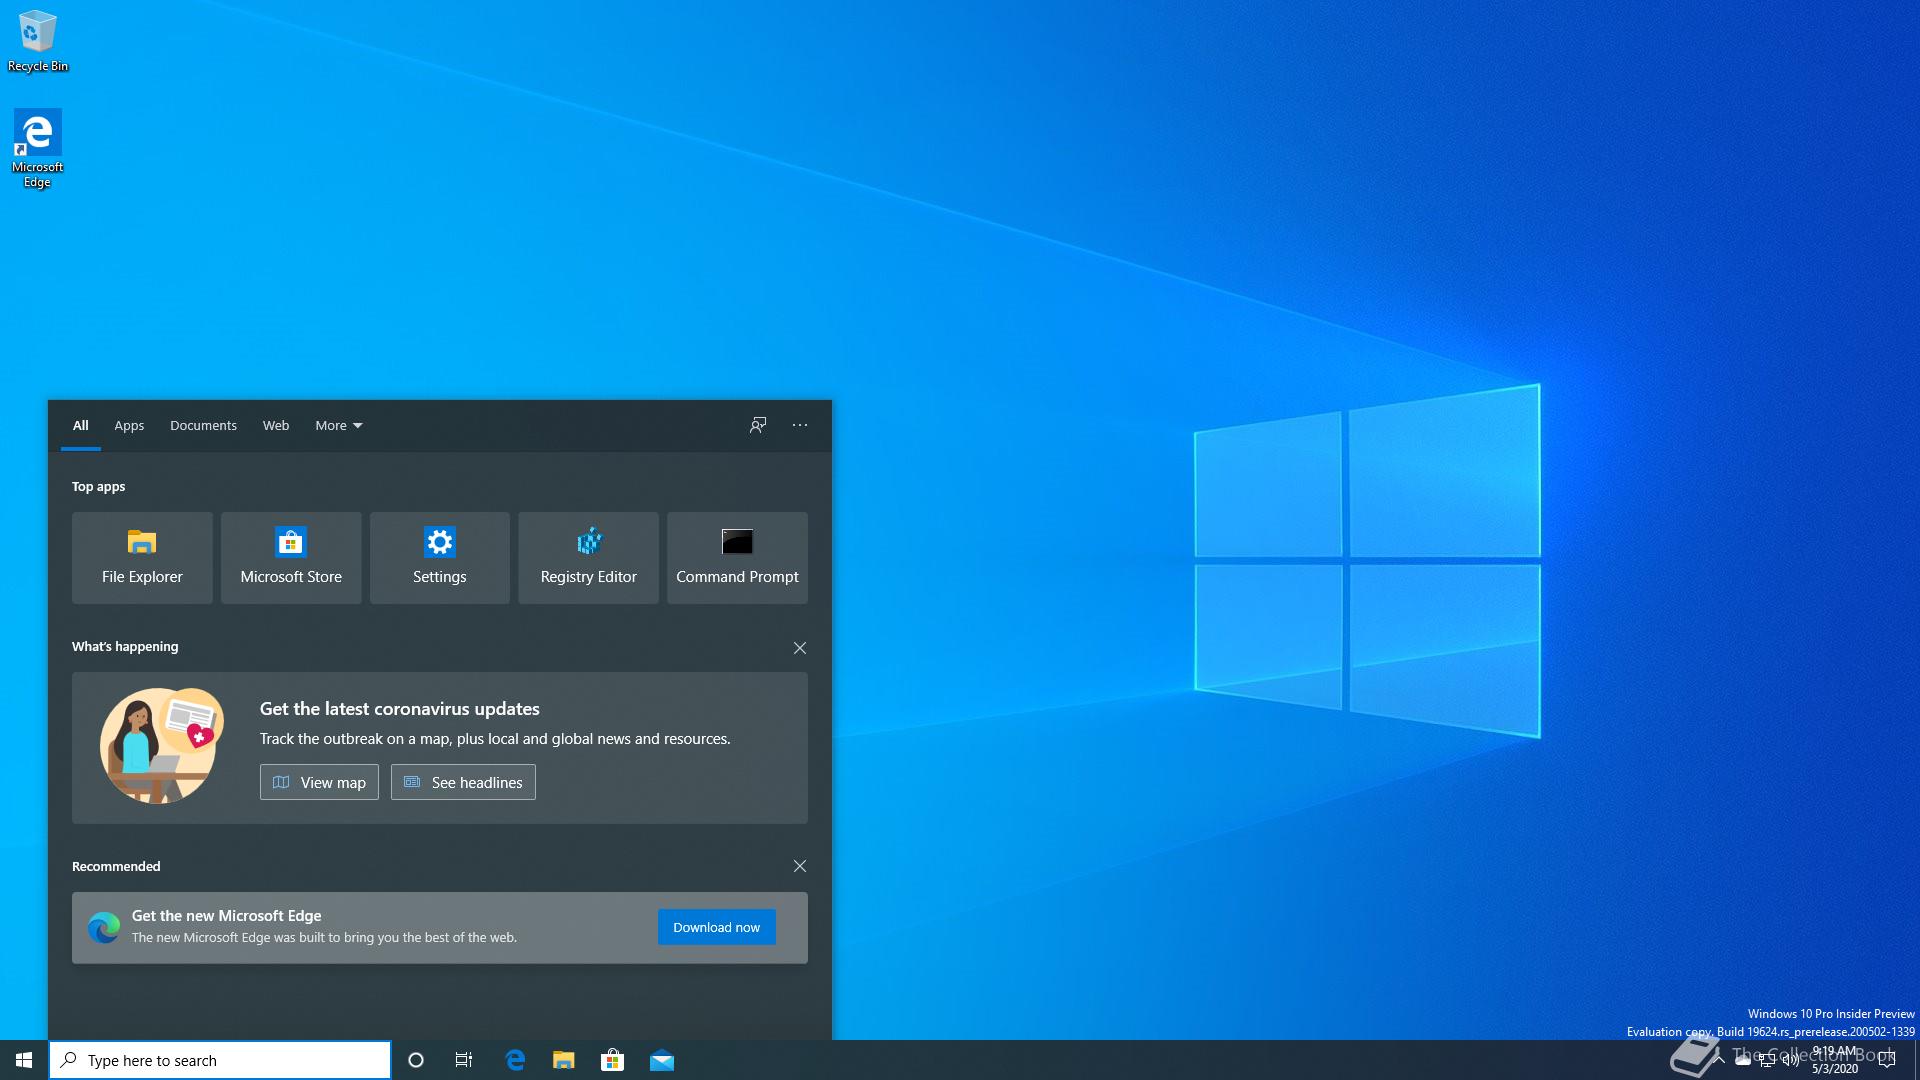
Task: Open File Explorer from the taskbar
Action: (564, 1060)
